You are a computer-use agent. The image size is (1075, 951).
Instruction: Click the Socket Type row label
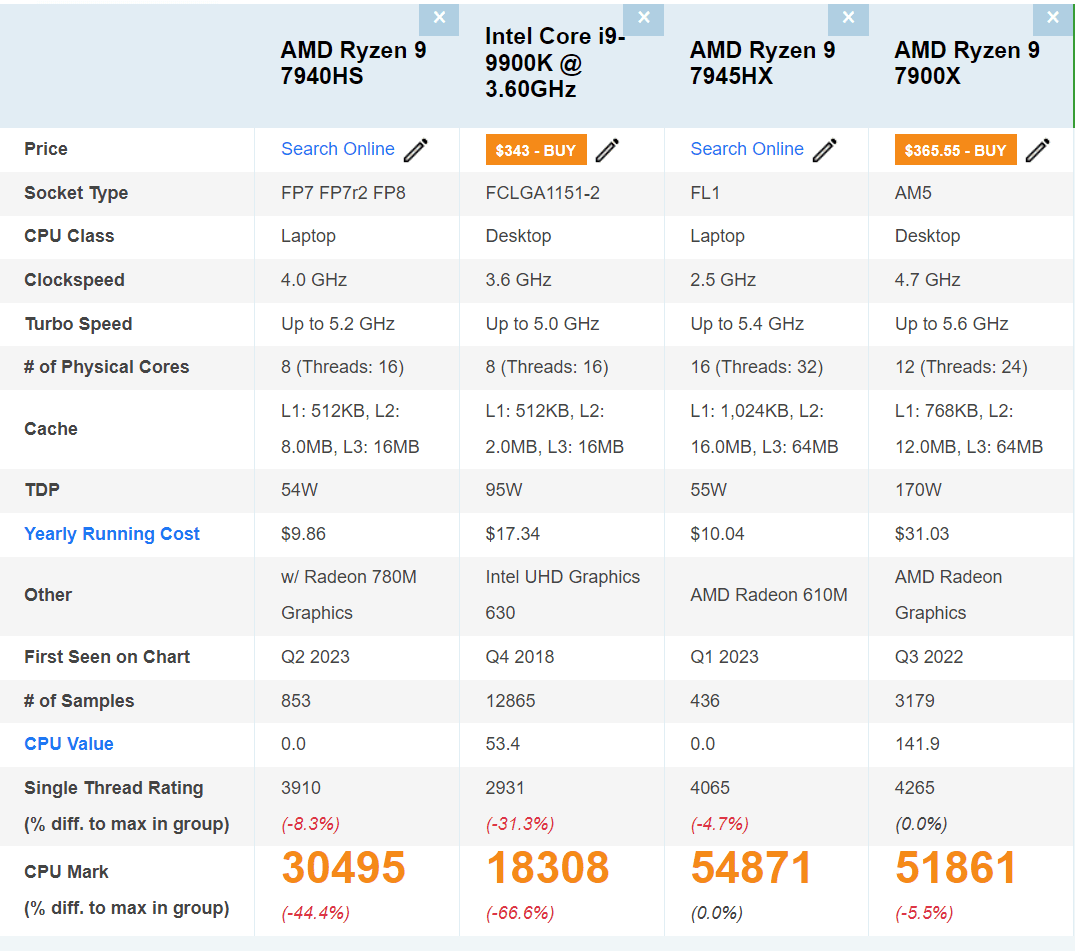pos(75,193)
